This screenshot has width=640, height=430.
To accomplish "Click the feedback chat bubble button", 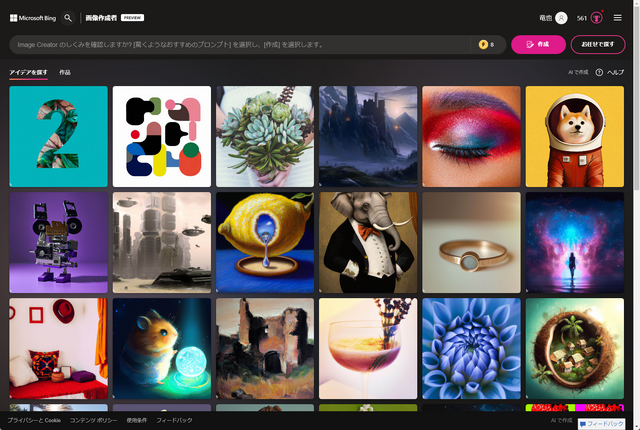I will [x=602, y=424].
